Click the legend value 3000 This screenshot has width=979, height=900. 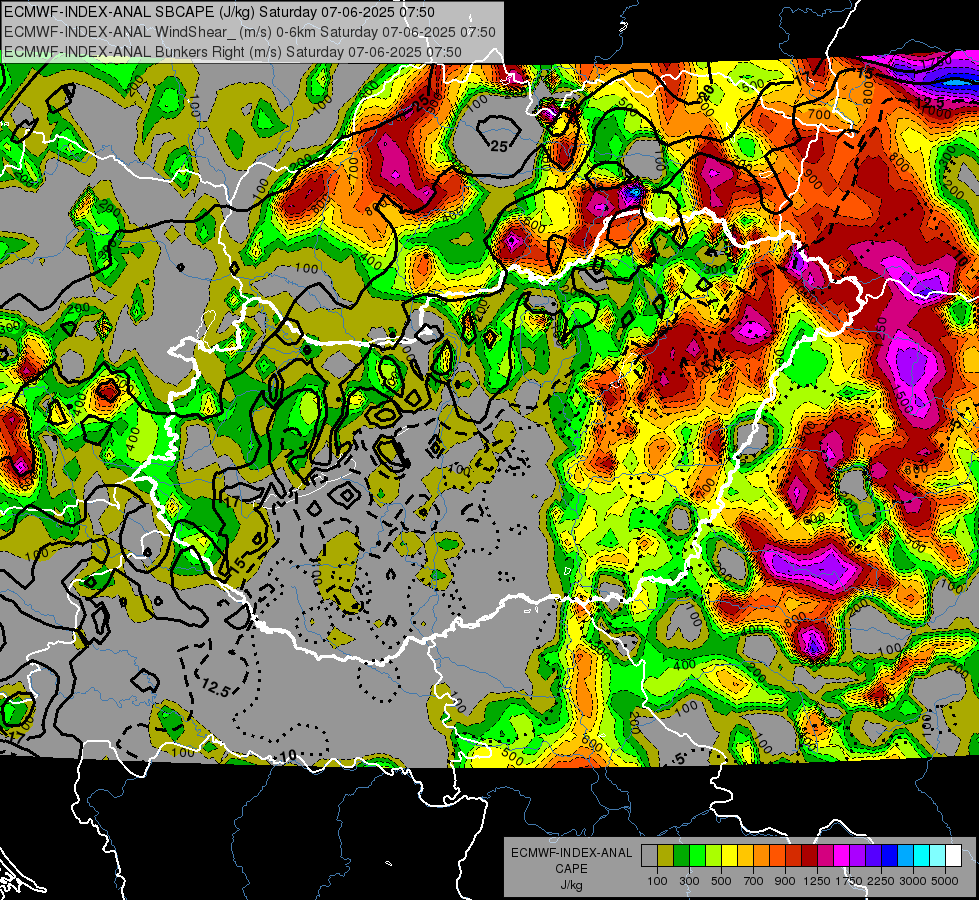(x=913, y=881)
